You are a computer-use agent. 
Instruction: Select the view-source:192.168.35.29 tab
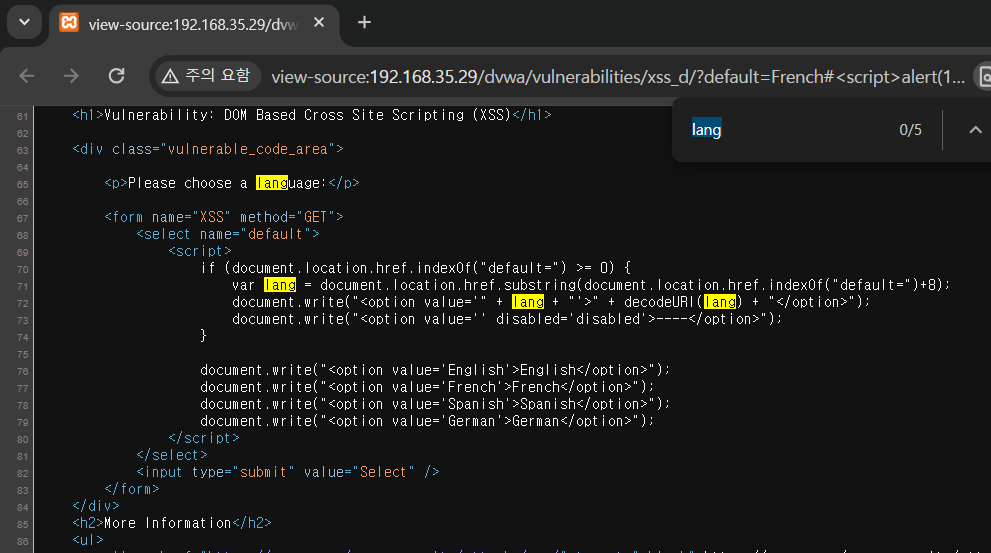coord(192,24)
